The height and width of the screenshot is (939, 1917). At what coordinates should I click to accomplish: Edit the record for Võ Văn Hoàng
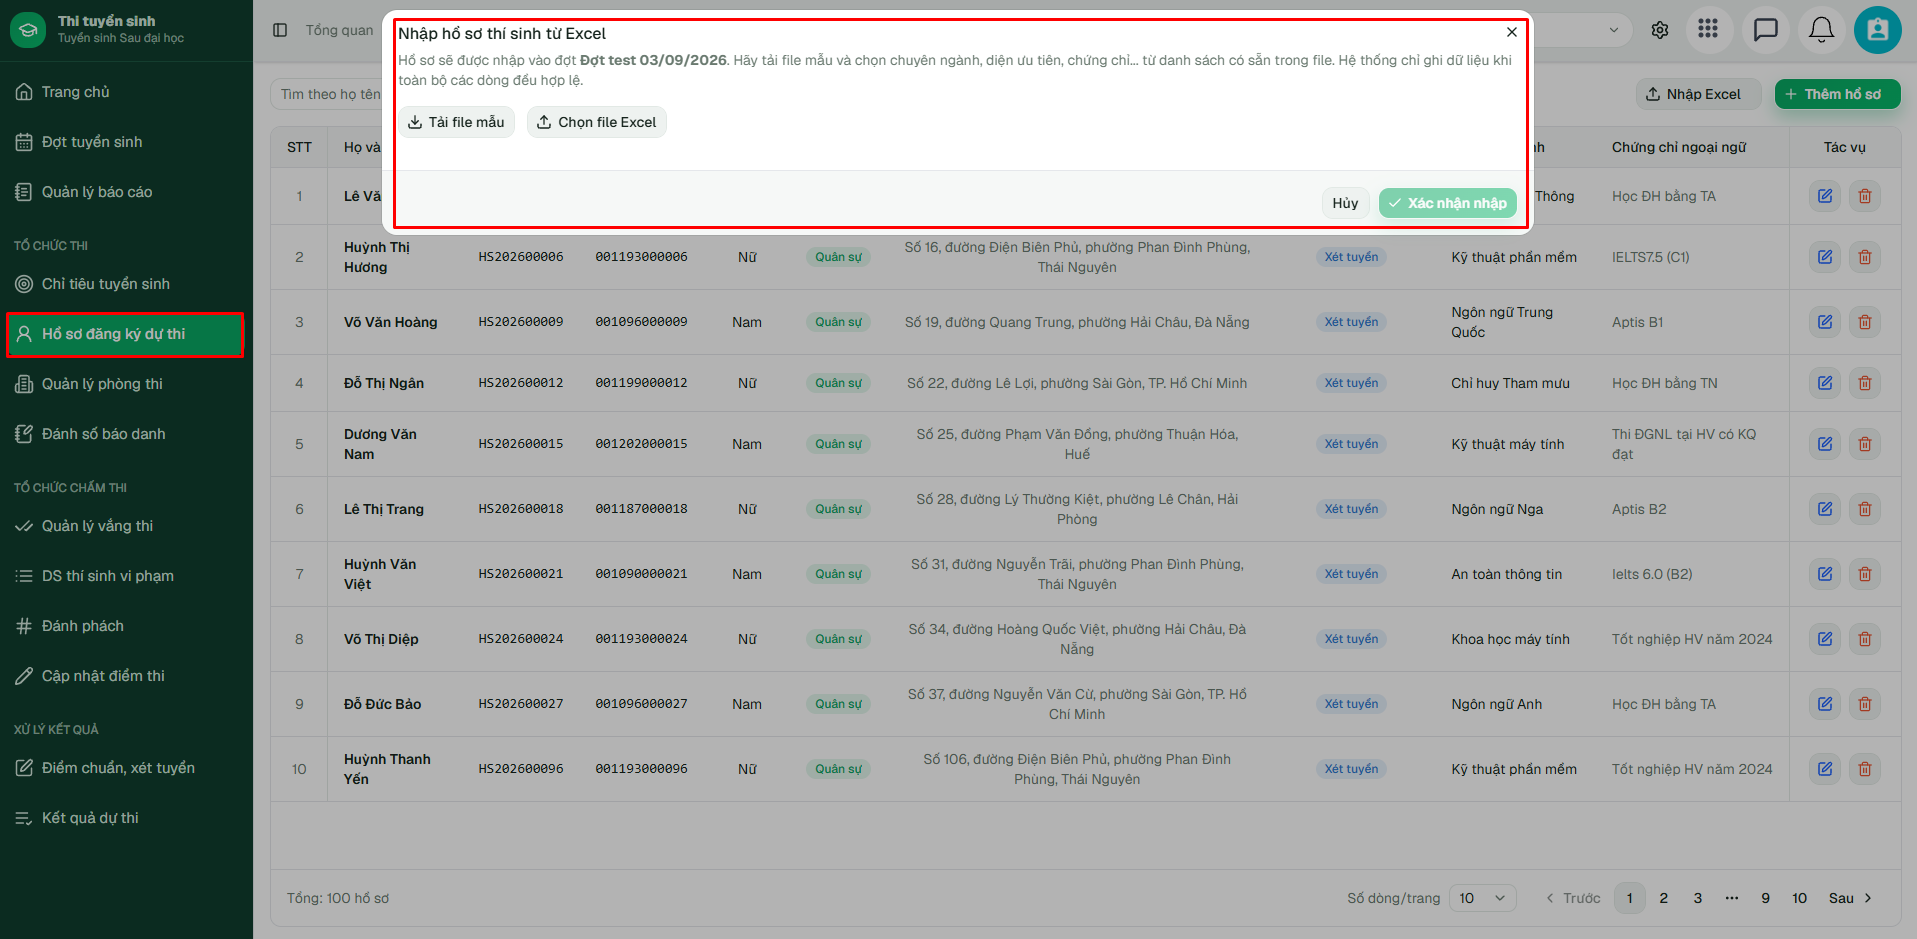tap(1825, 322)
